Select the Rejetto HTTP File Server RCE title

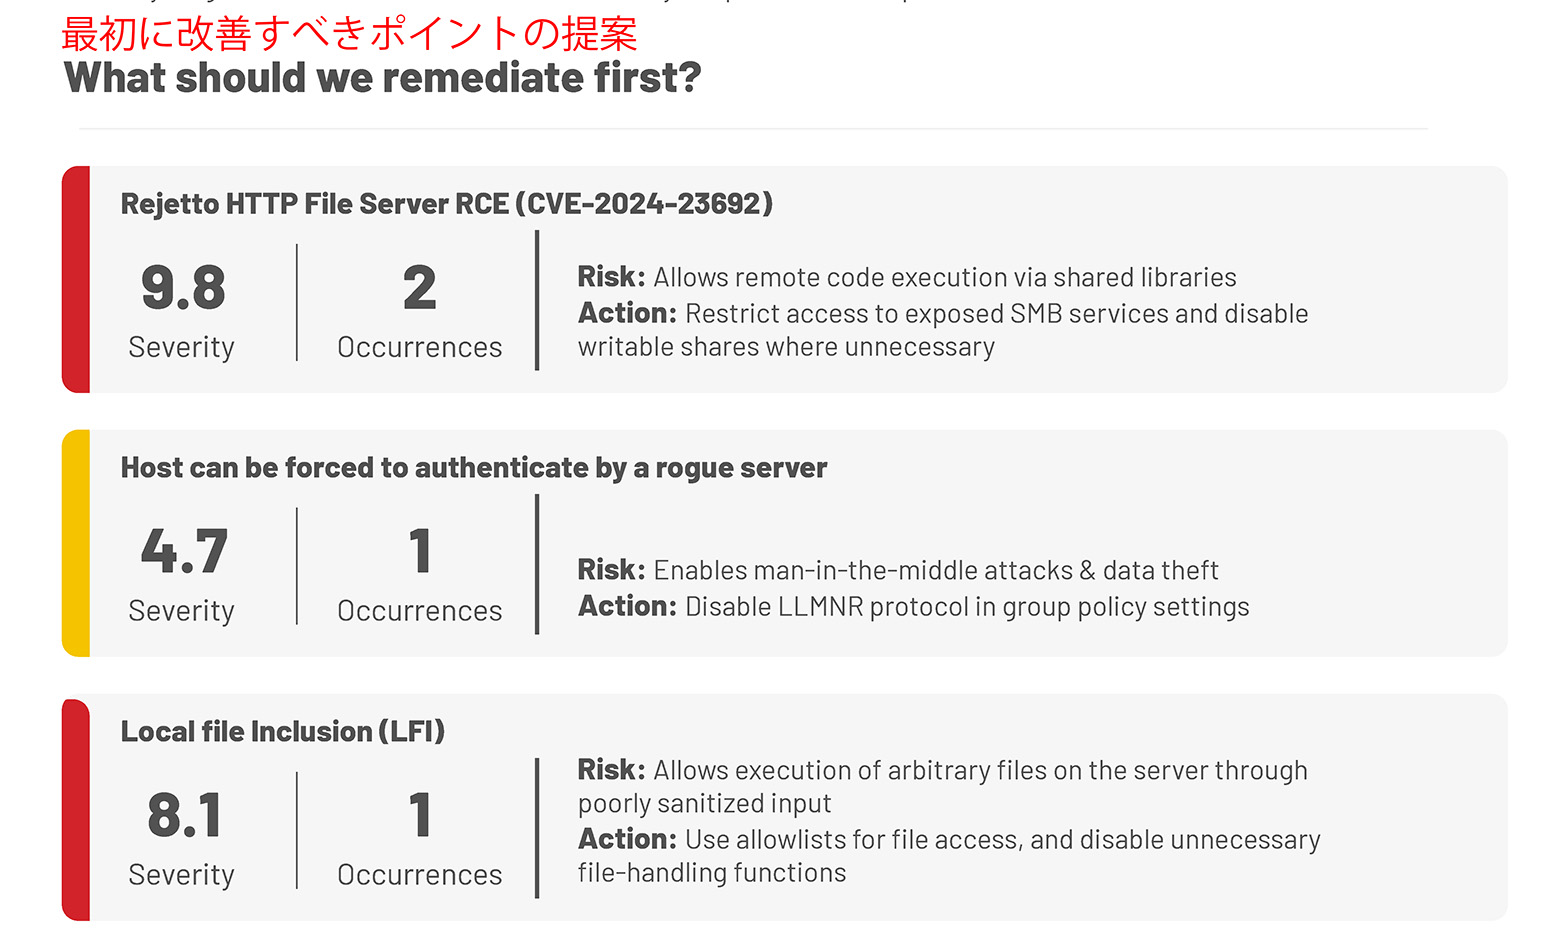[x=446, y=204]
